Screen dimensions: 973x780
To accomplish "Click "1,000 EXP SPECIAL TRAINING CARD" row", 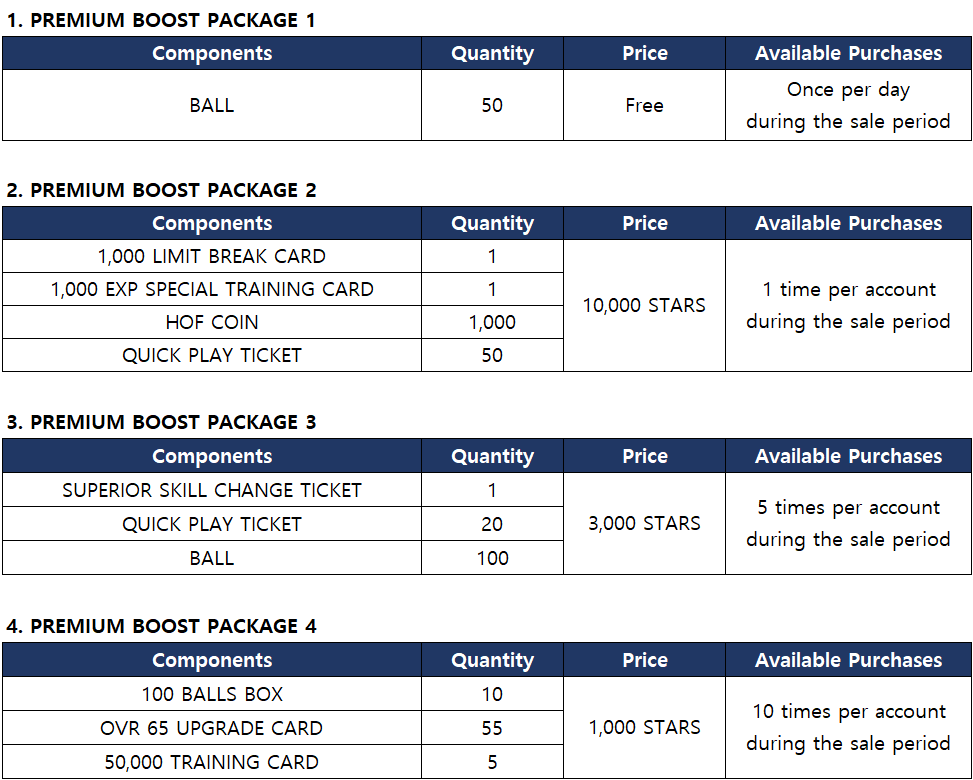I will (212, 289).
